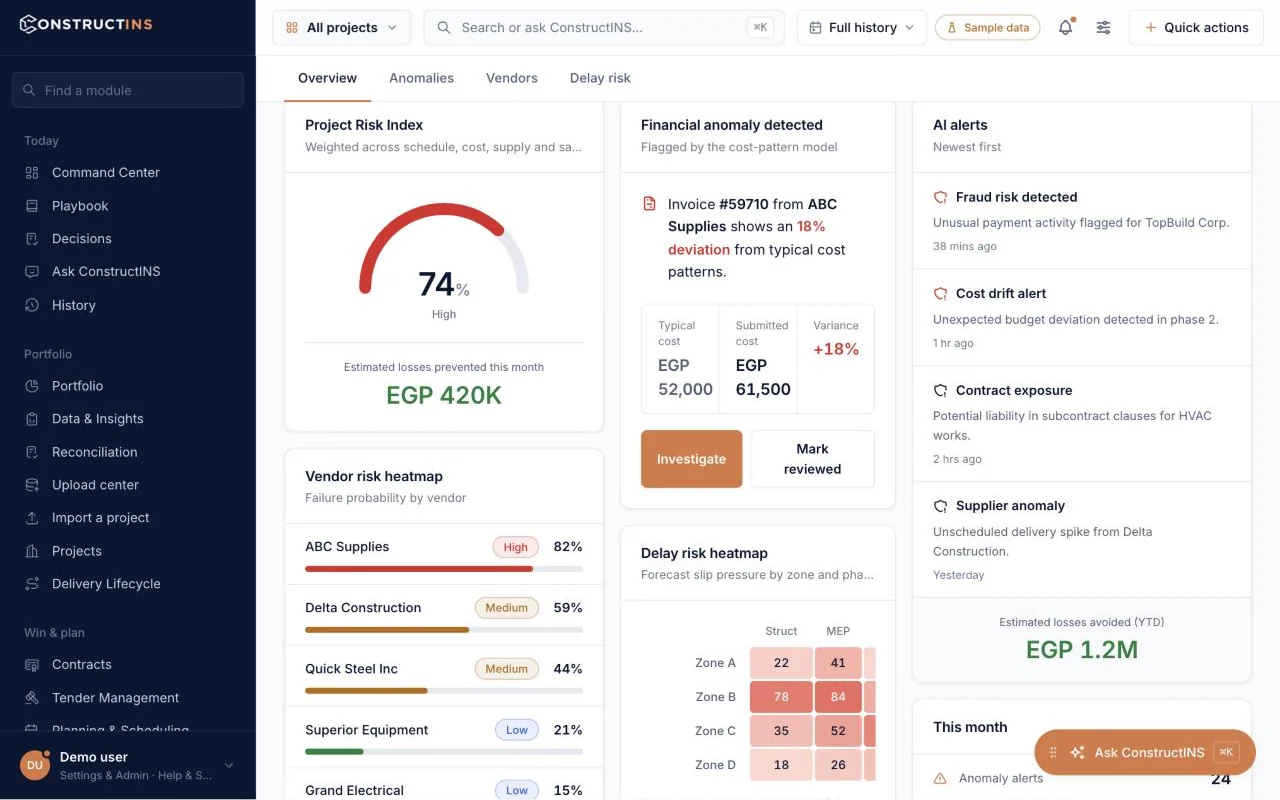Click the Superior Equipment risk bar
Image resolution: width=1280 pixels, height=800 pixels.
pyautogui.click(x=444, y=752)
